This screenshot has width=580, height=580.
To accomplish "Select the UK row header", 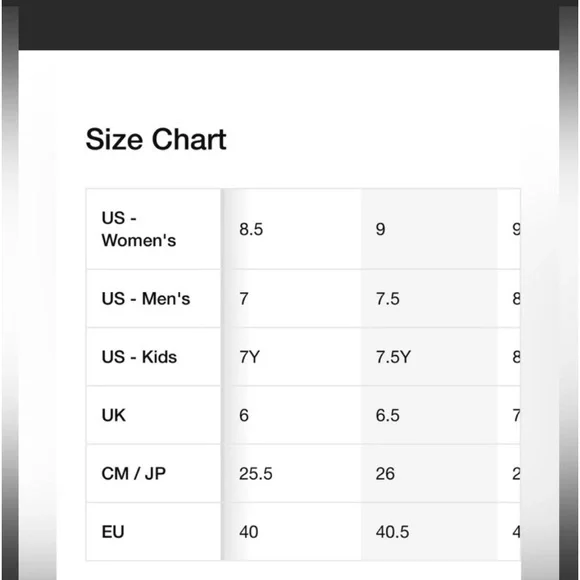I will click(154, 415).
